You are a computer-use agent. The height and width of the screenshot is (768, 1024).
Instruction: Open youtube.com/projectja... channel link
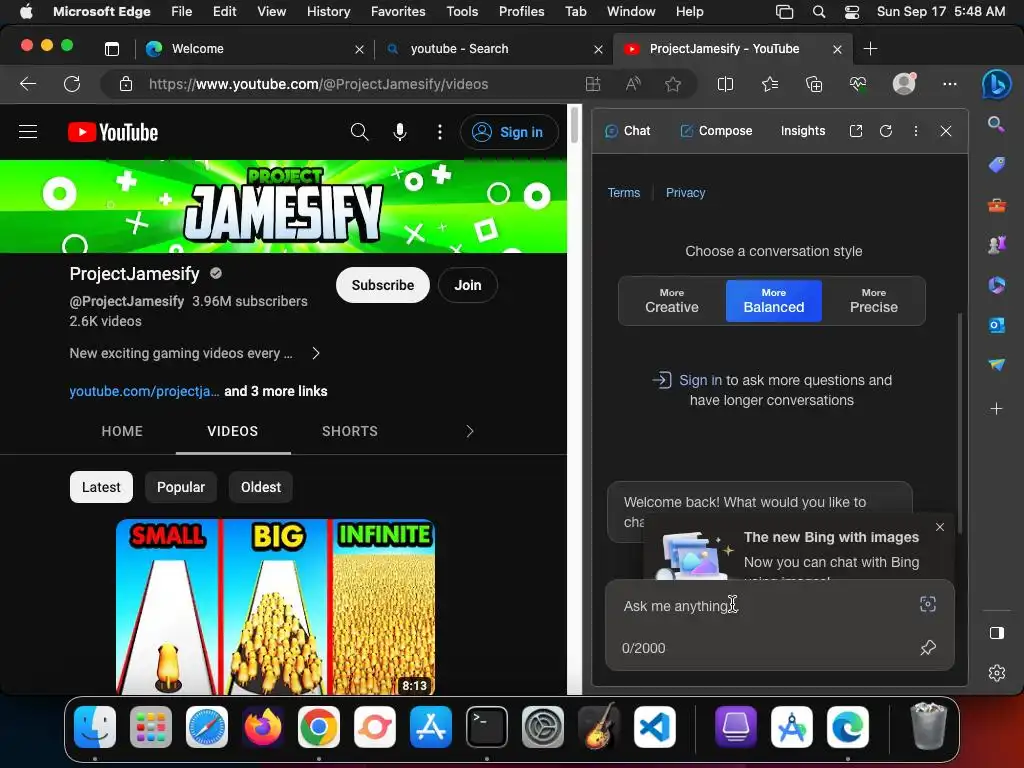pyautogui.click(x=144, y=391)
